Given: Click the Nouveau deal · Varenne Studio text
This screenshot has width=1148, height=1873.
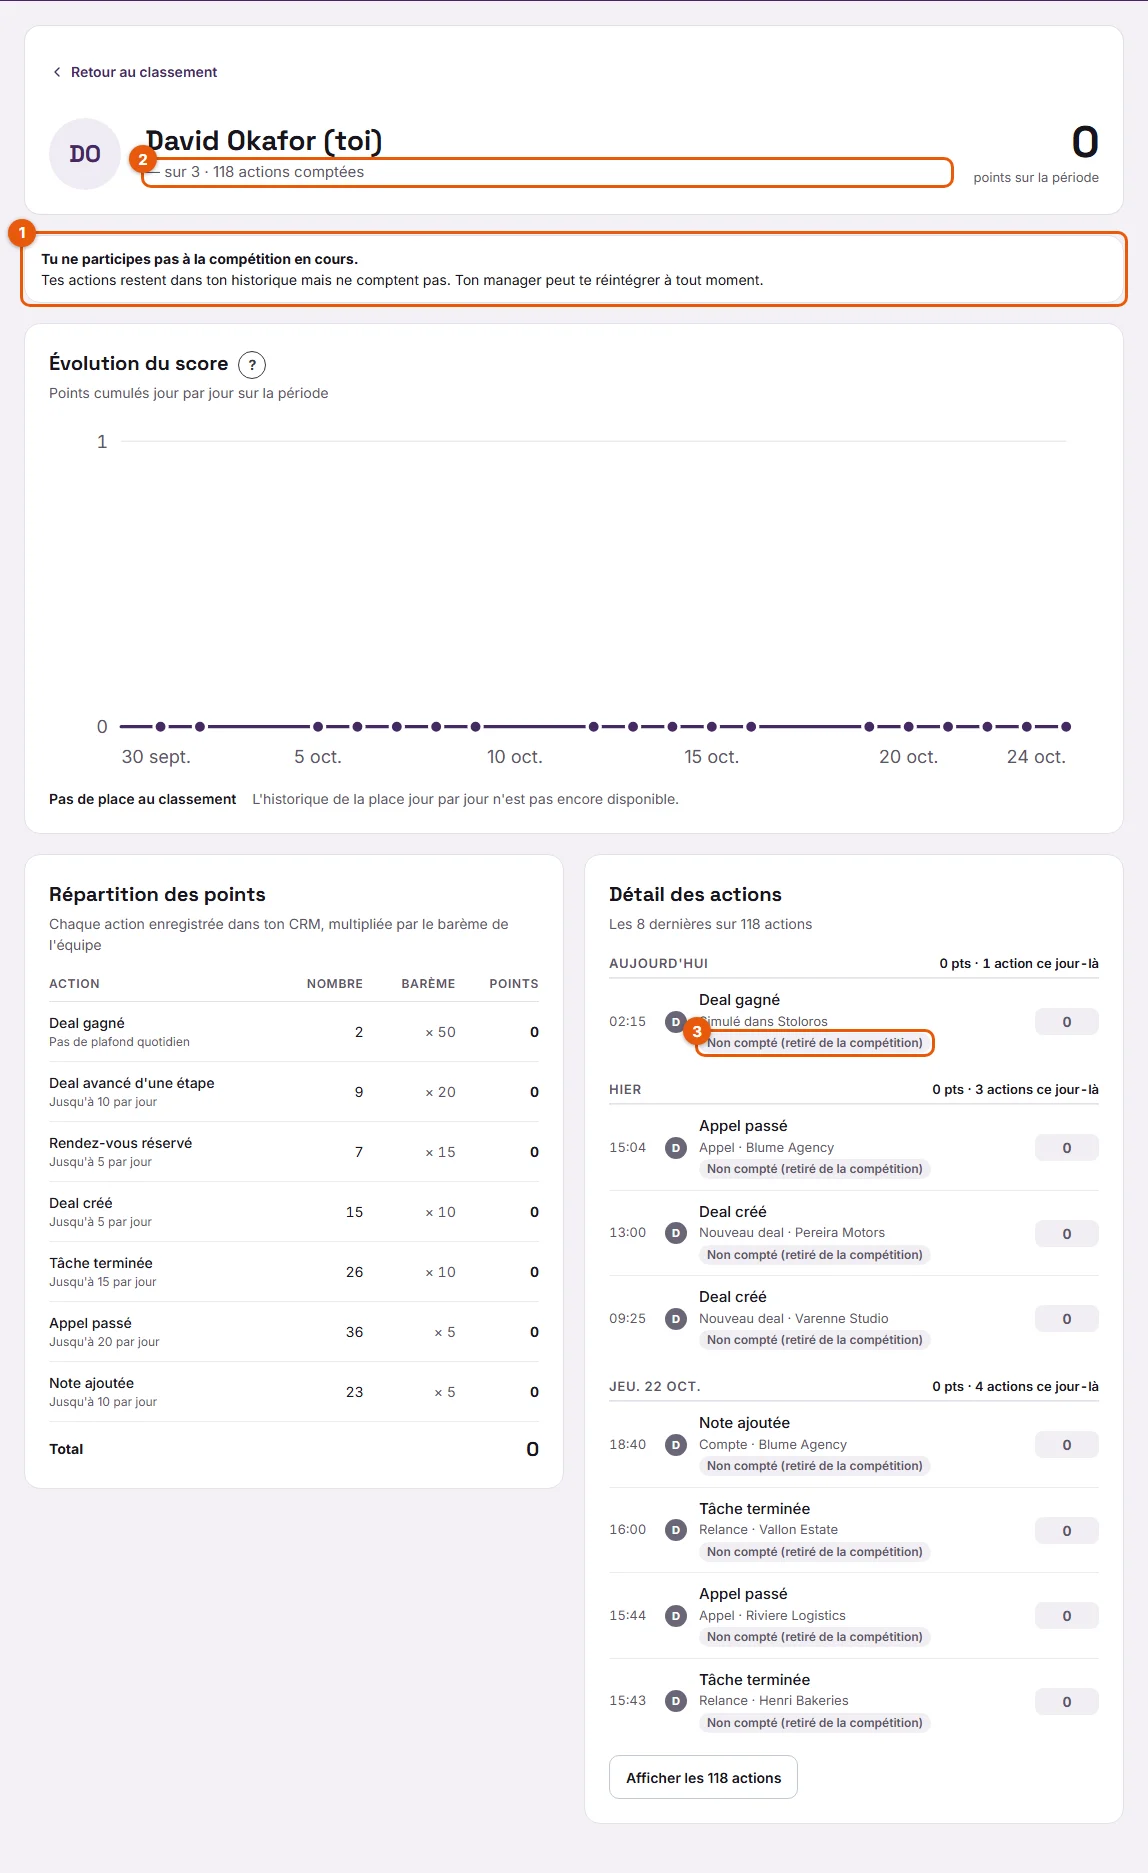Looking at the screenshot, I should point(794,1319).
